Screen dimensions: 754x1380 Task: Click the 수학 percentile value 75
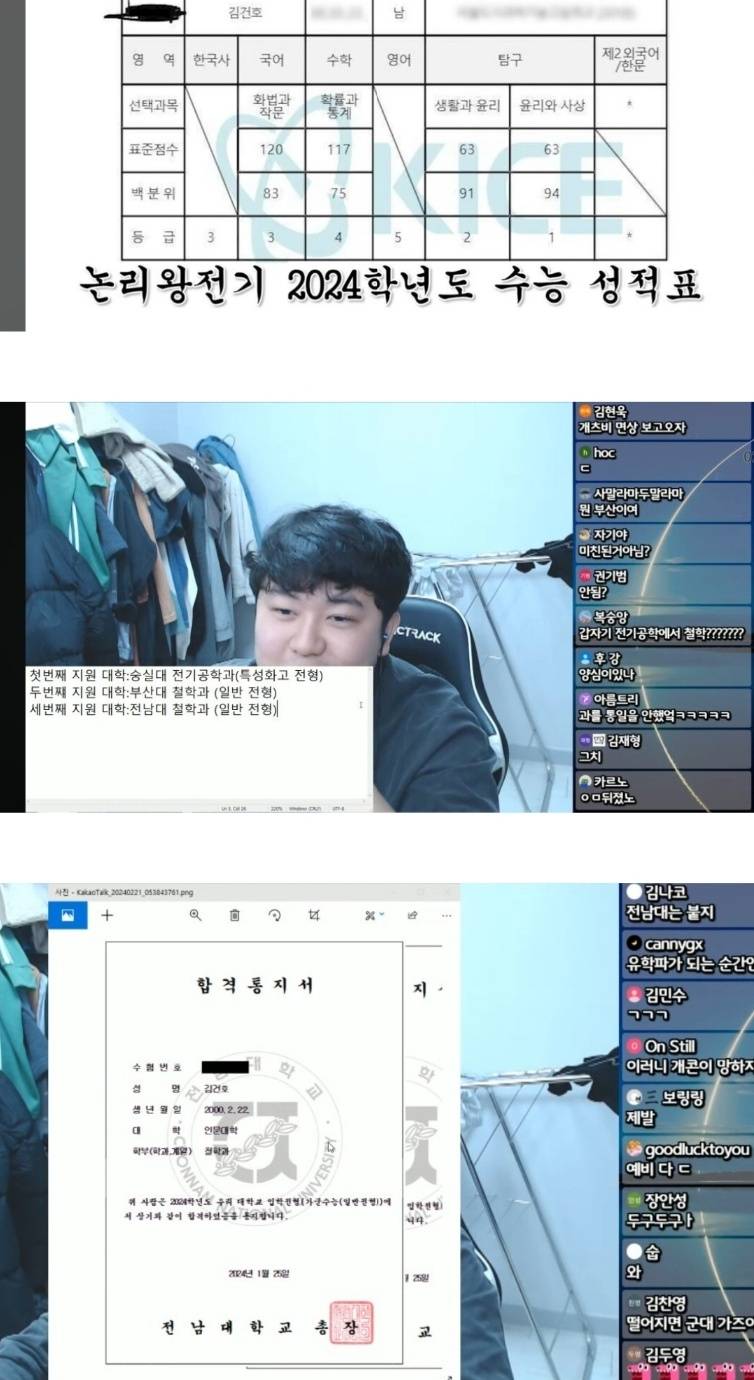339,193
